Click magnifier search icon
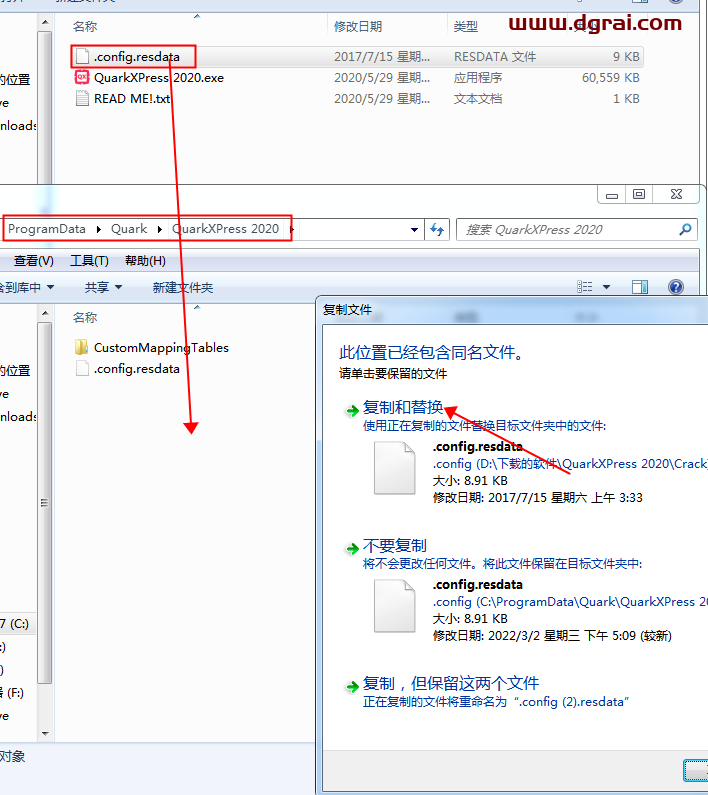Screen dimensions: 708x795 (685, 229)
